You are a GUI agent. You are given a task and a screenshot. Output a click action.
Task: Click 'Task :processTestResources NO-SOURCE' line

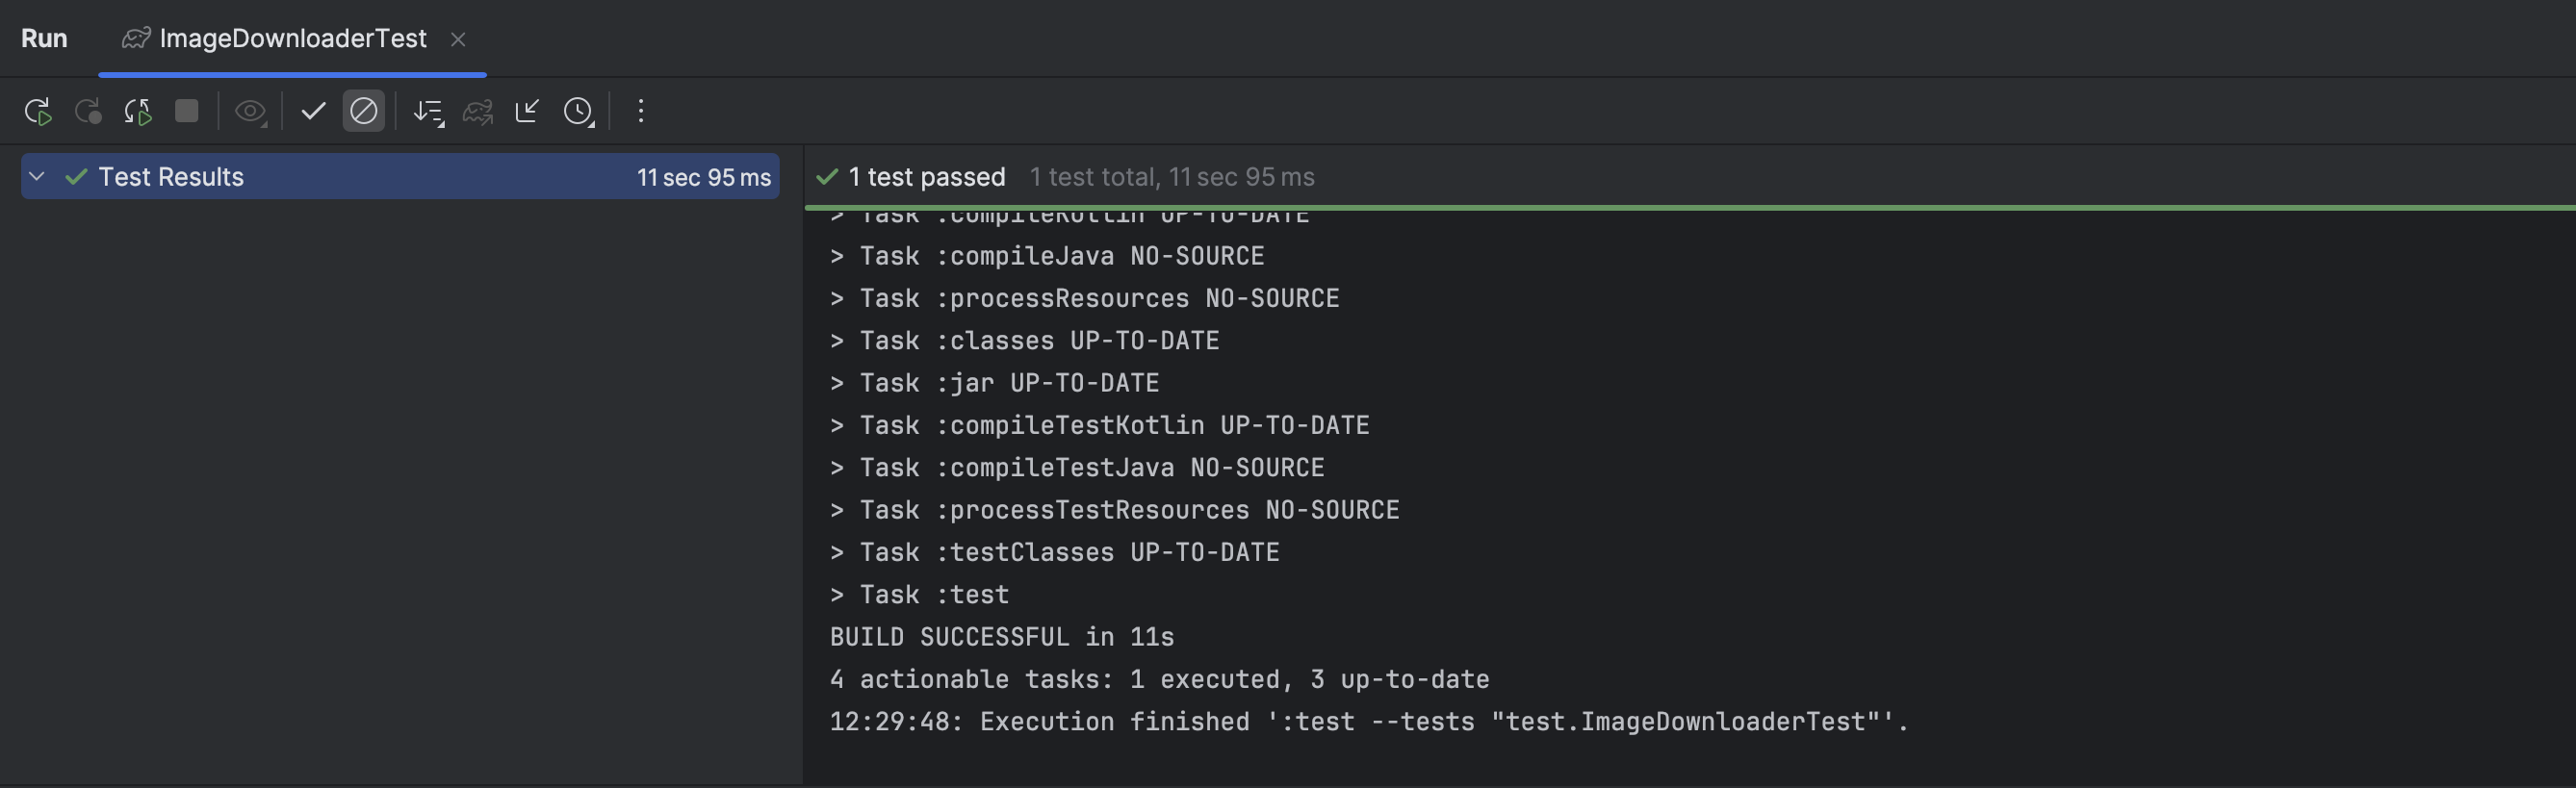[x=1115, y=510]
